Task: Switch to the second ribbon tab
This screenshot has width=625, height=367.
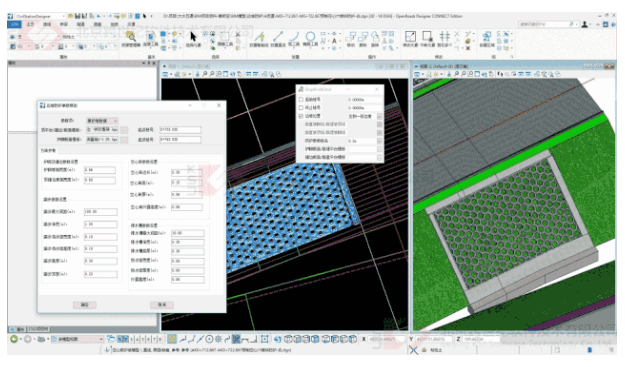Action: (x=30, y=24)
